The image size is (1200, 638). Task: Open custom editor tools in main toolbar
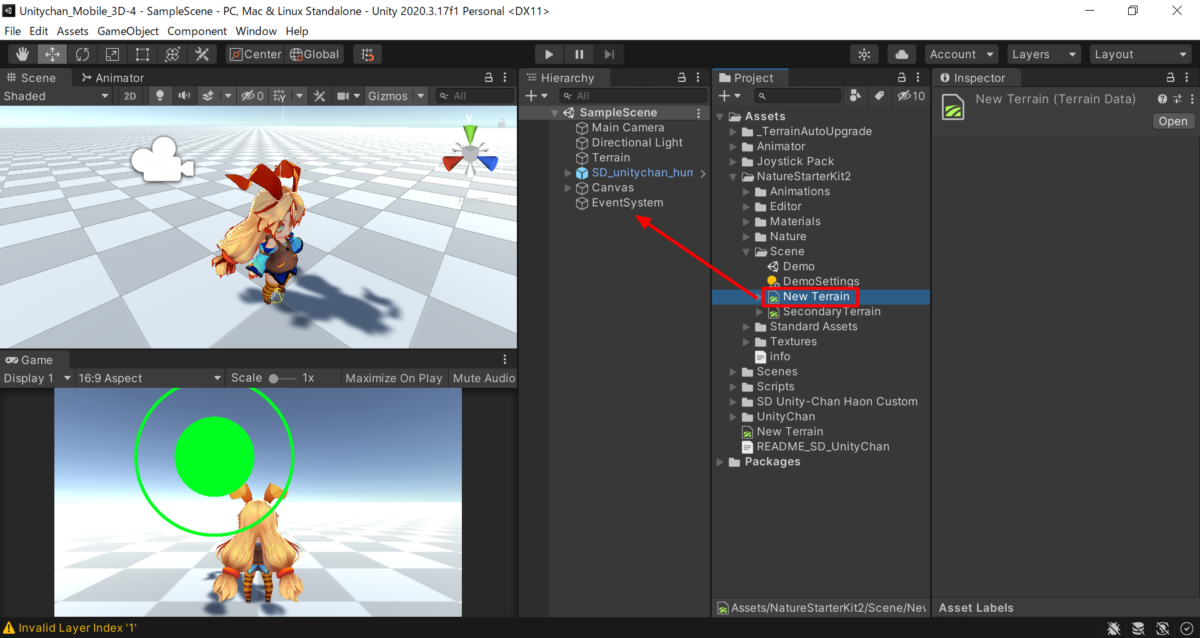pos(202,54)
